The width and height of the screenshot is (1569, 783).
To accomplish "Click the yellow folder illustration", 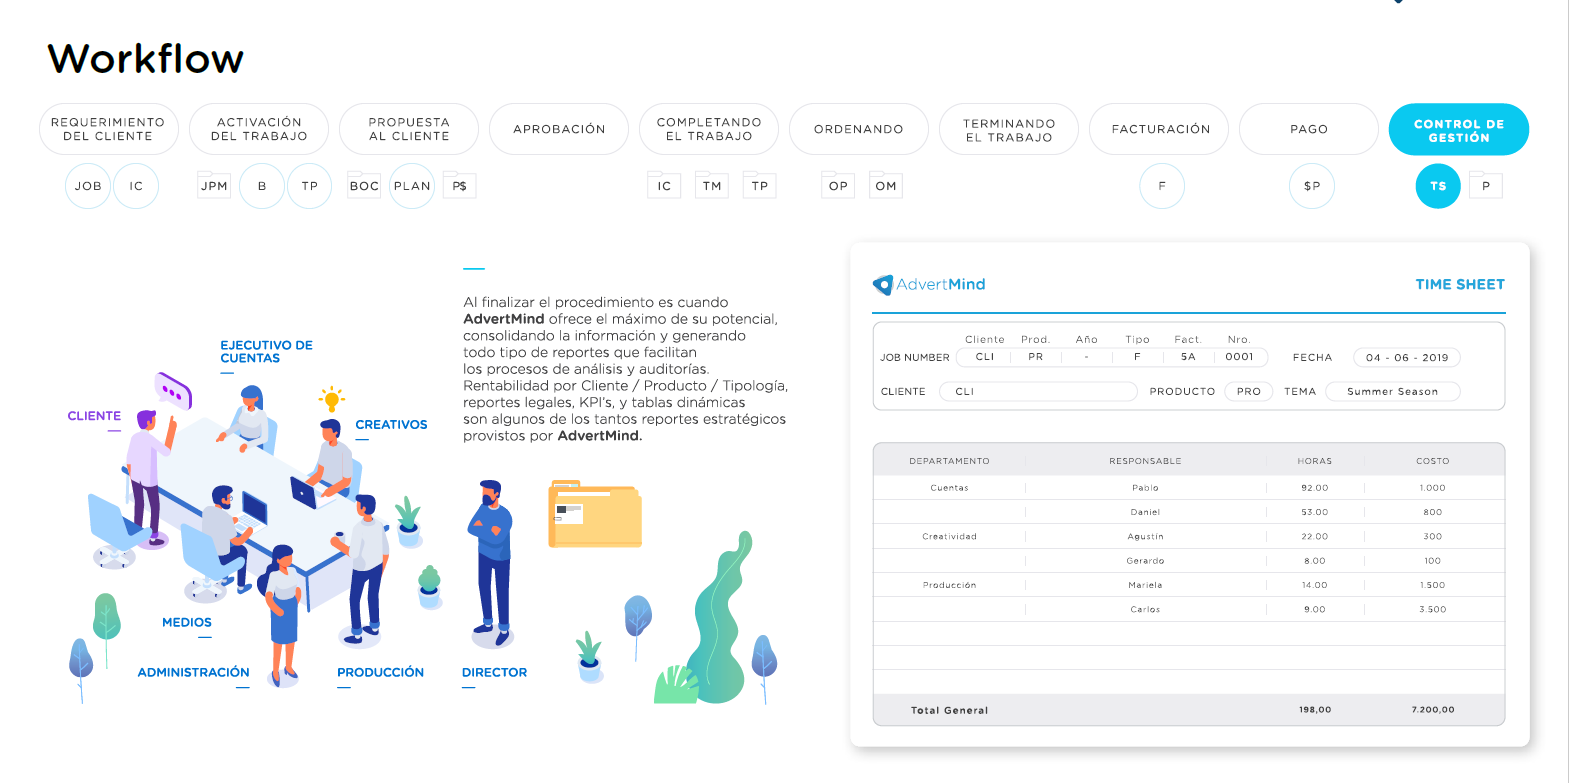I will 595,515.
